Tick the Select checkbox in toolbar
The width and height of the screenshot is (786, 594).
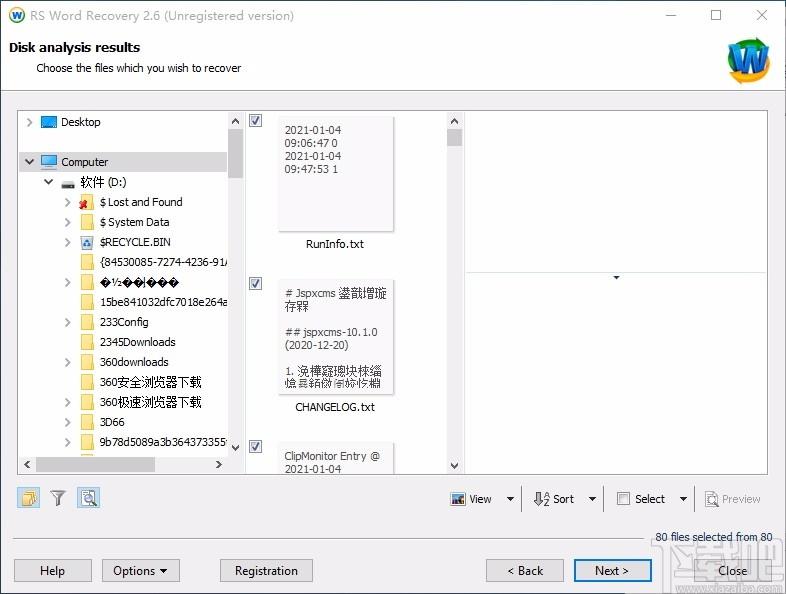pyautogui.click(x=623, y=499)
